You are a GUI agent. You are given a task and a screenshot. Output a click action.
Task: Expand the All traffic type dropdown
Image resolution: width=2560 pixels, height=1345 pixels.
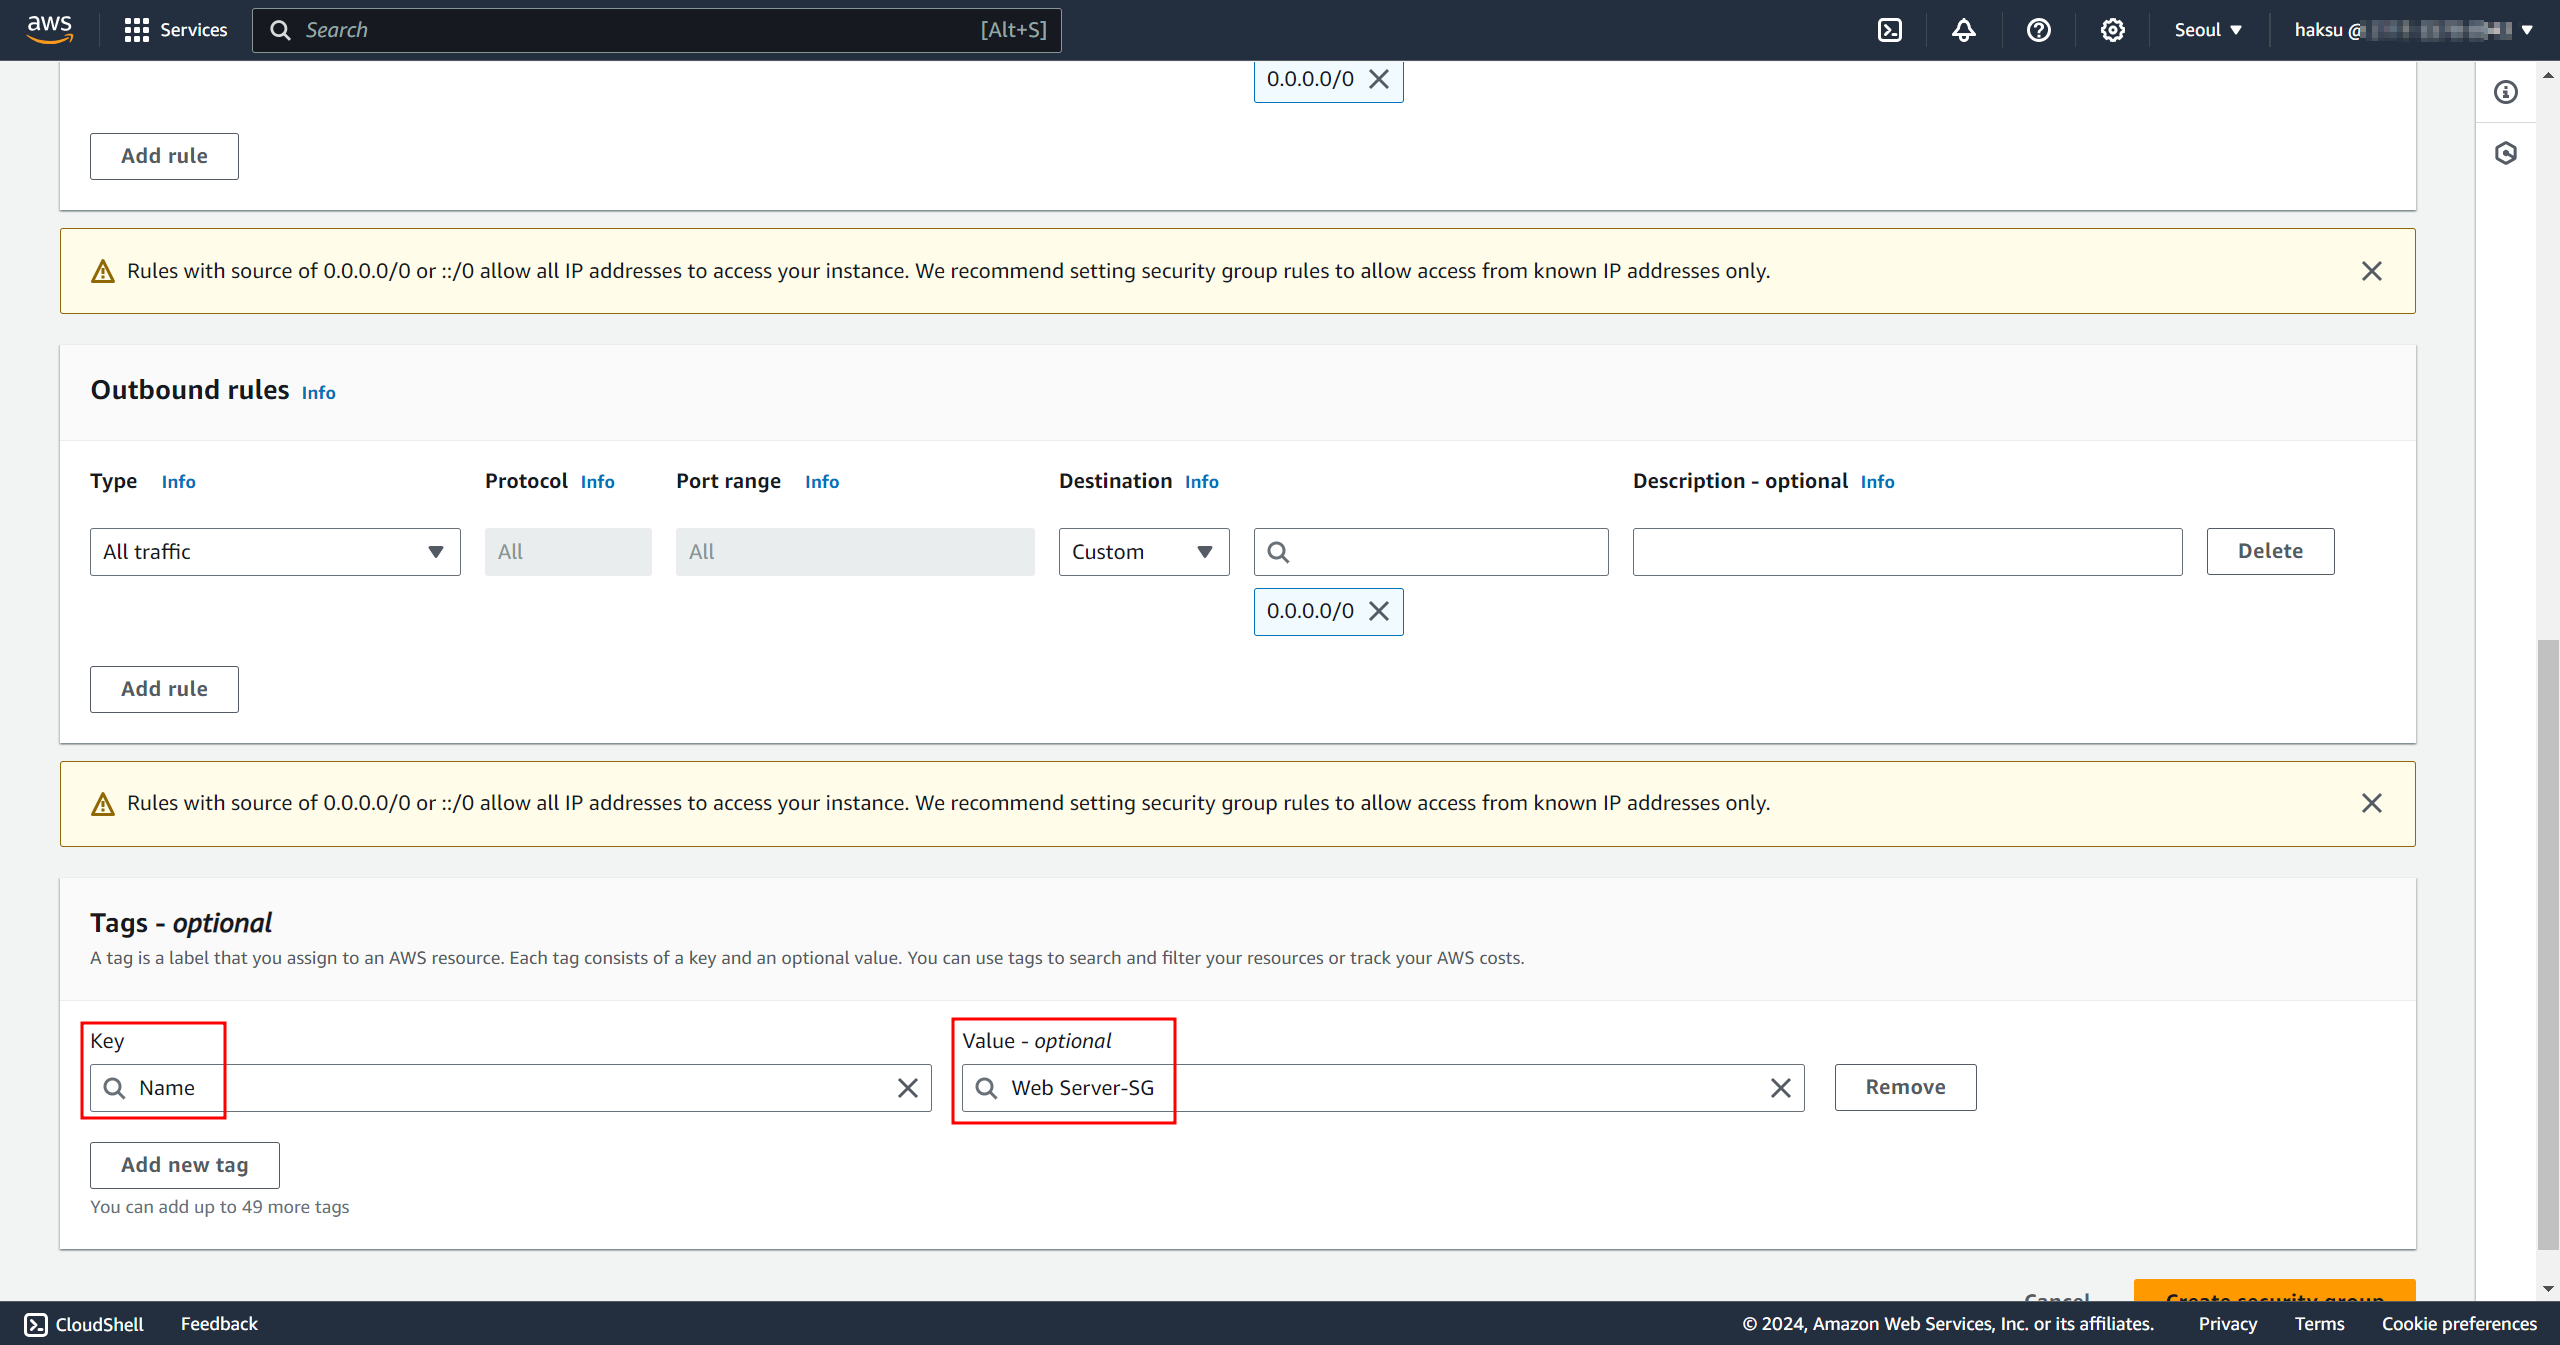pyautogui.click(x=275, y=552)
